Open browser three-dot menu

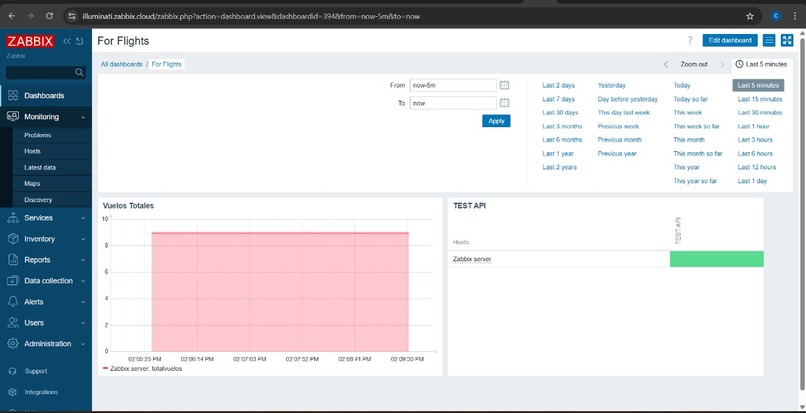pyautogui.click(x=795, y=16)
